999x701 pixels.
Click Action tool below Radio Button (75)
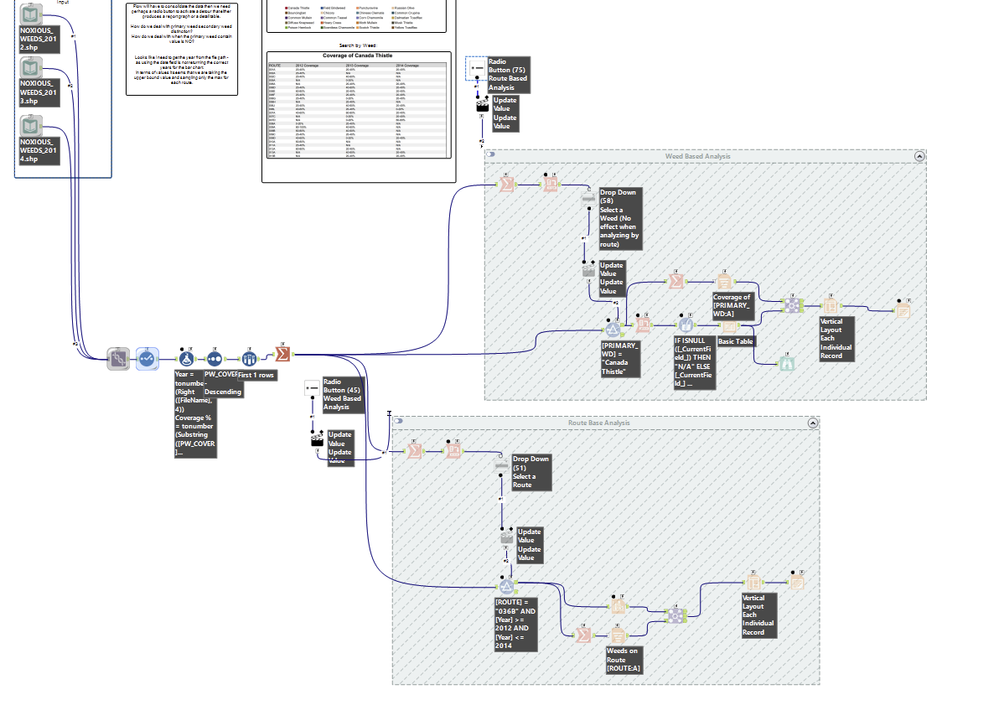(482, 105)
